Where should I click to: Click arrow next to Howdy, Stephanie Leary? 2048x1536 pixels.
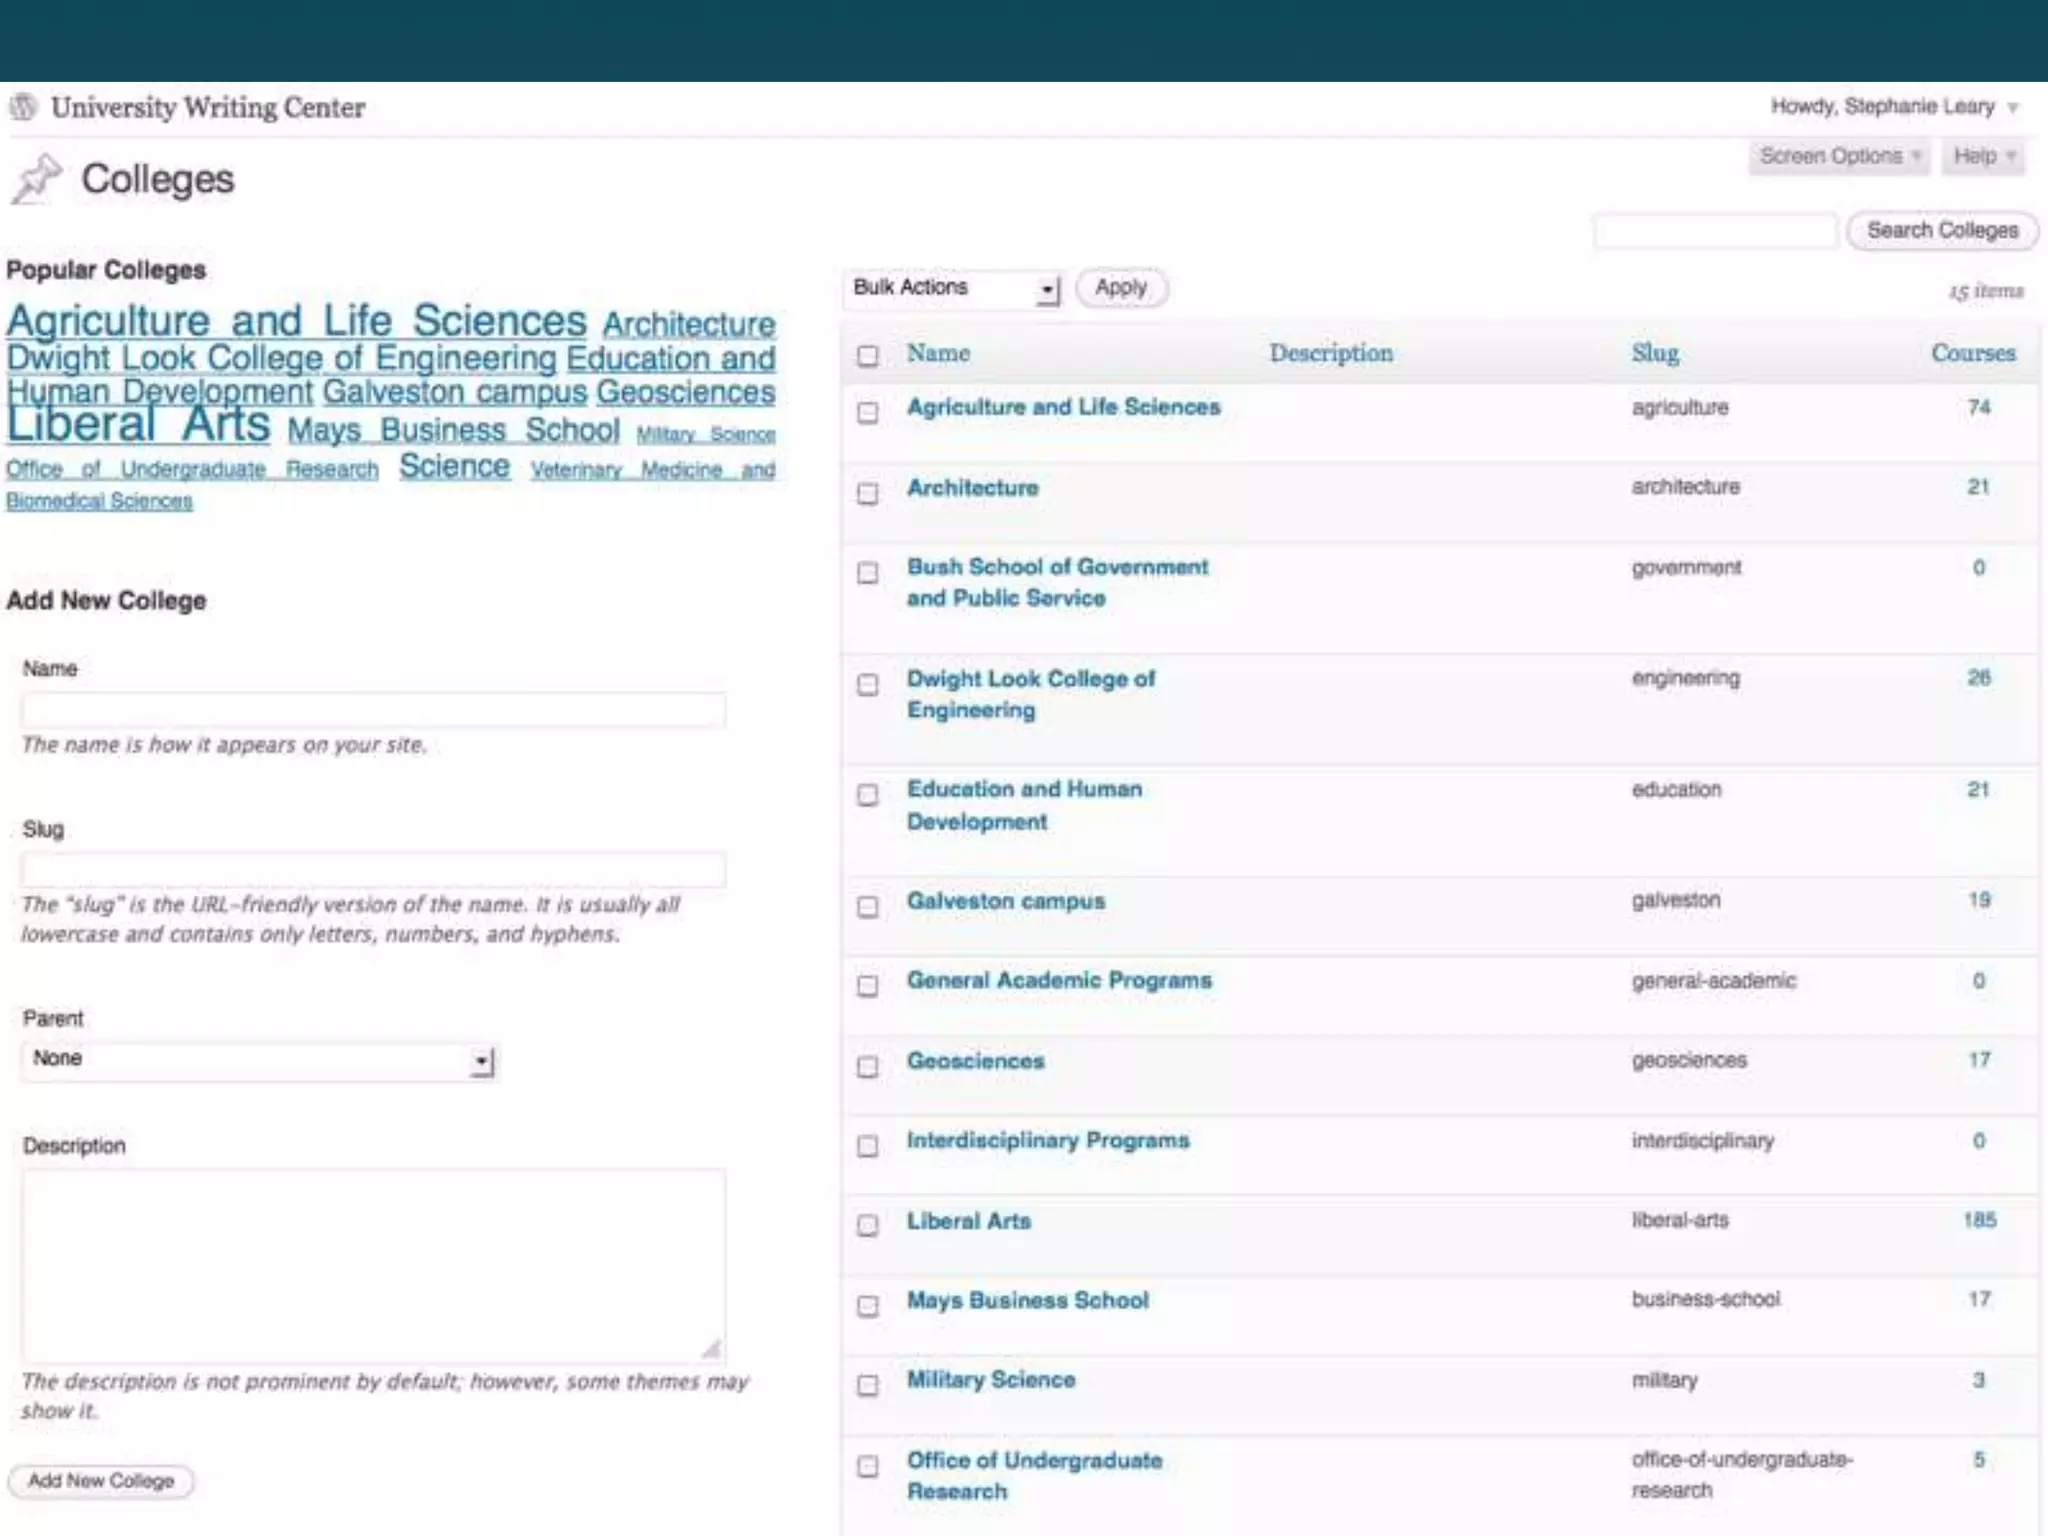pyautogui.click(x=2013, y=107)
